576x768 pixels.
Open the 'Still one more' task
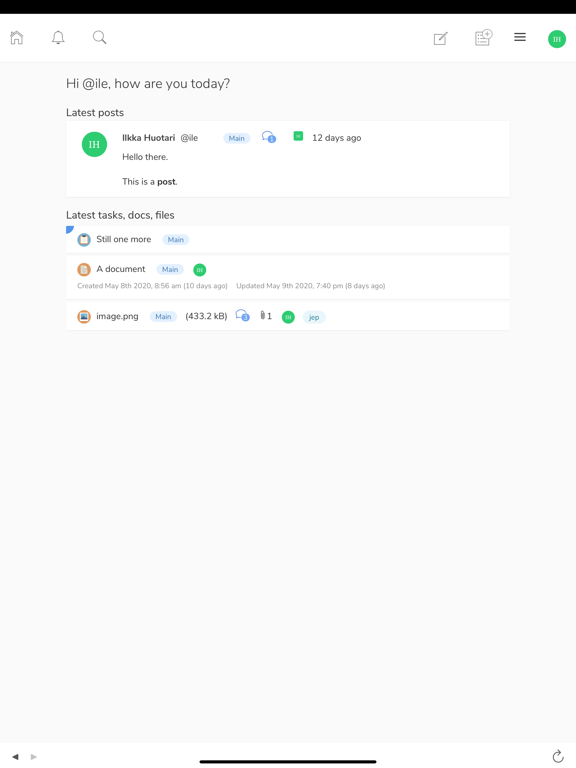123,240
